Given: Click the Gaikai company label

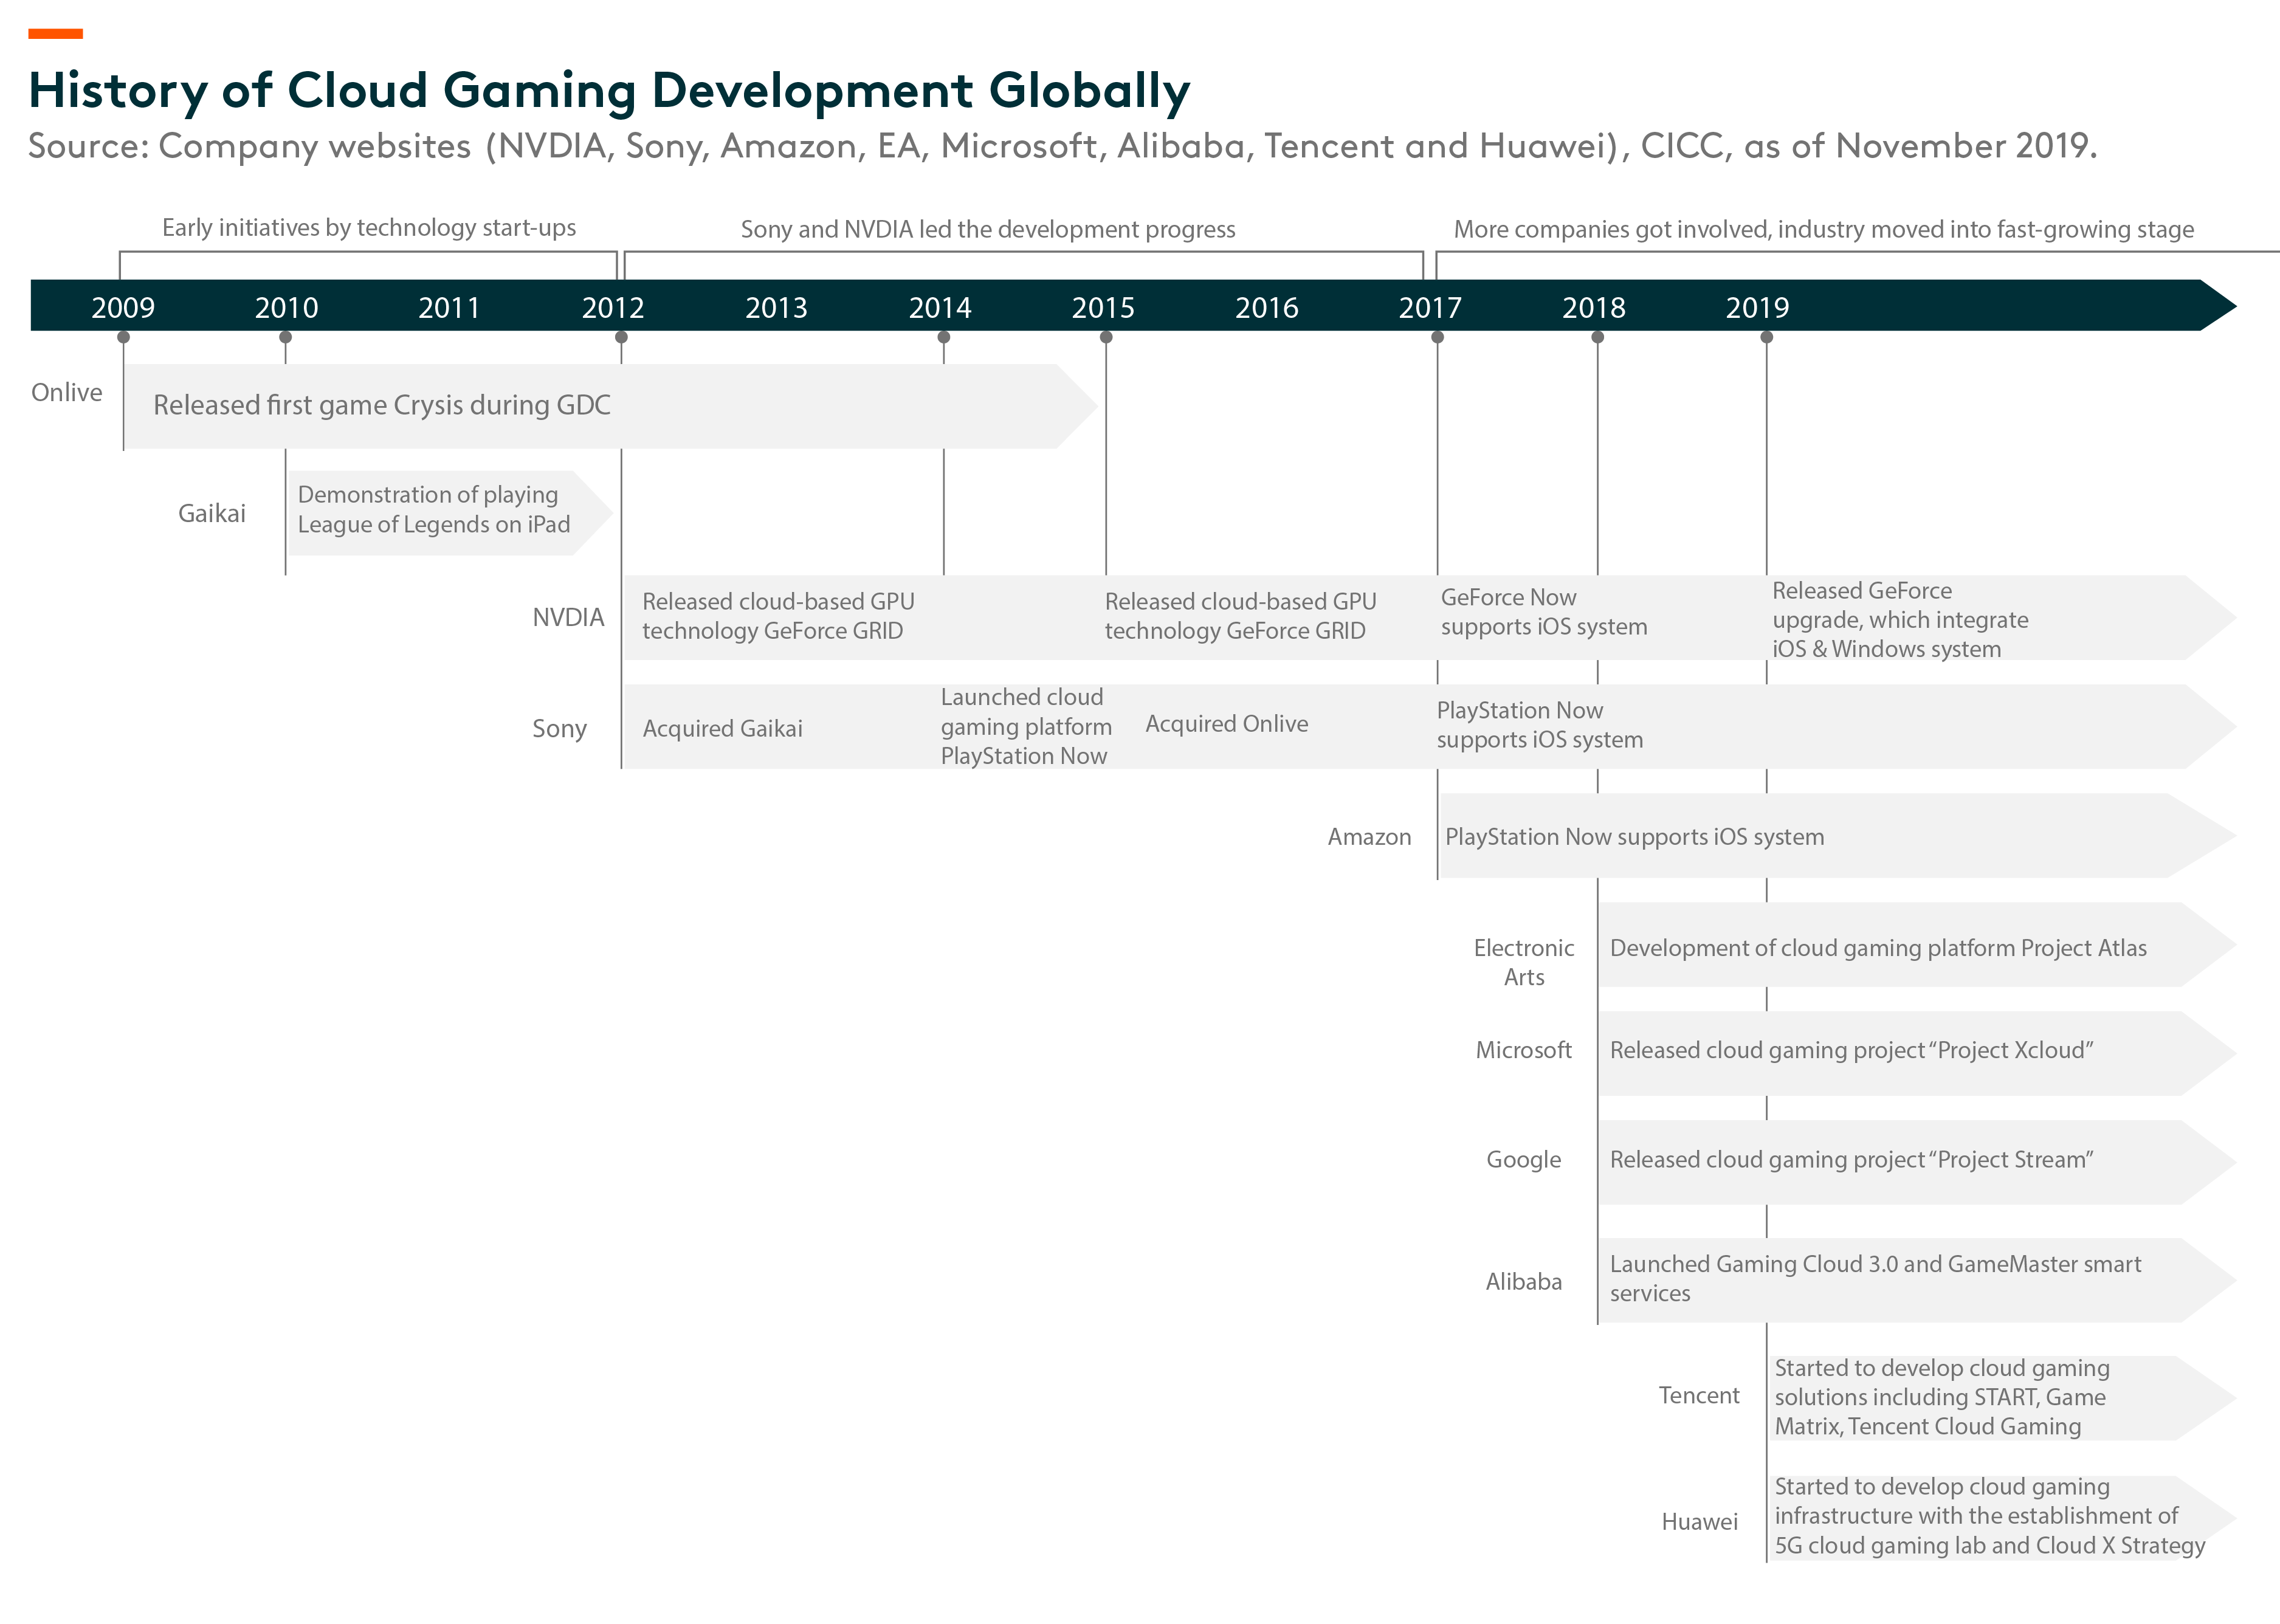Looking at the screenshot, I should (211, 513).
